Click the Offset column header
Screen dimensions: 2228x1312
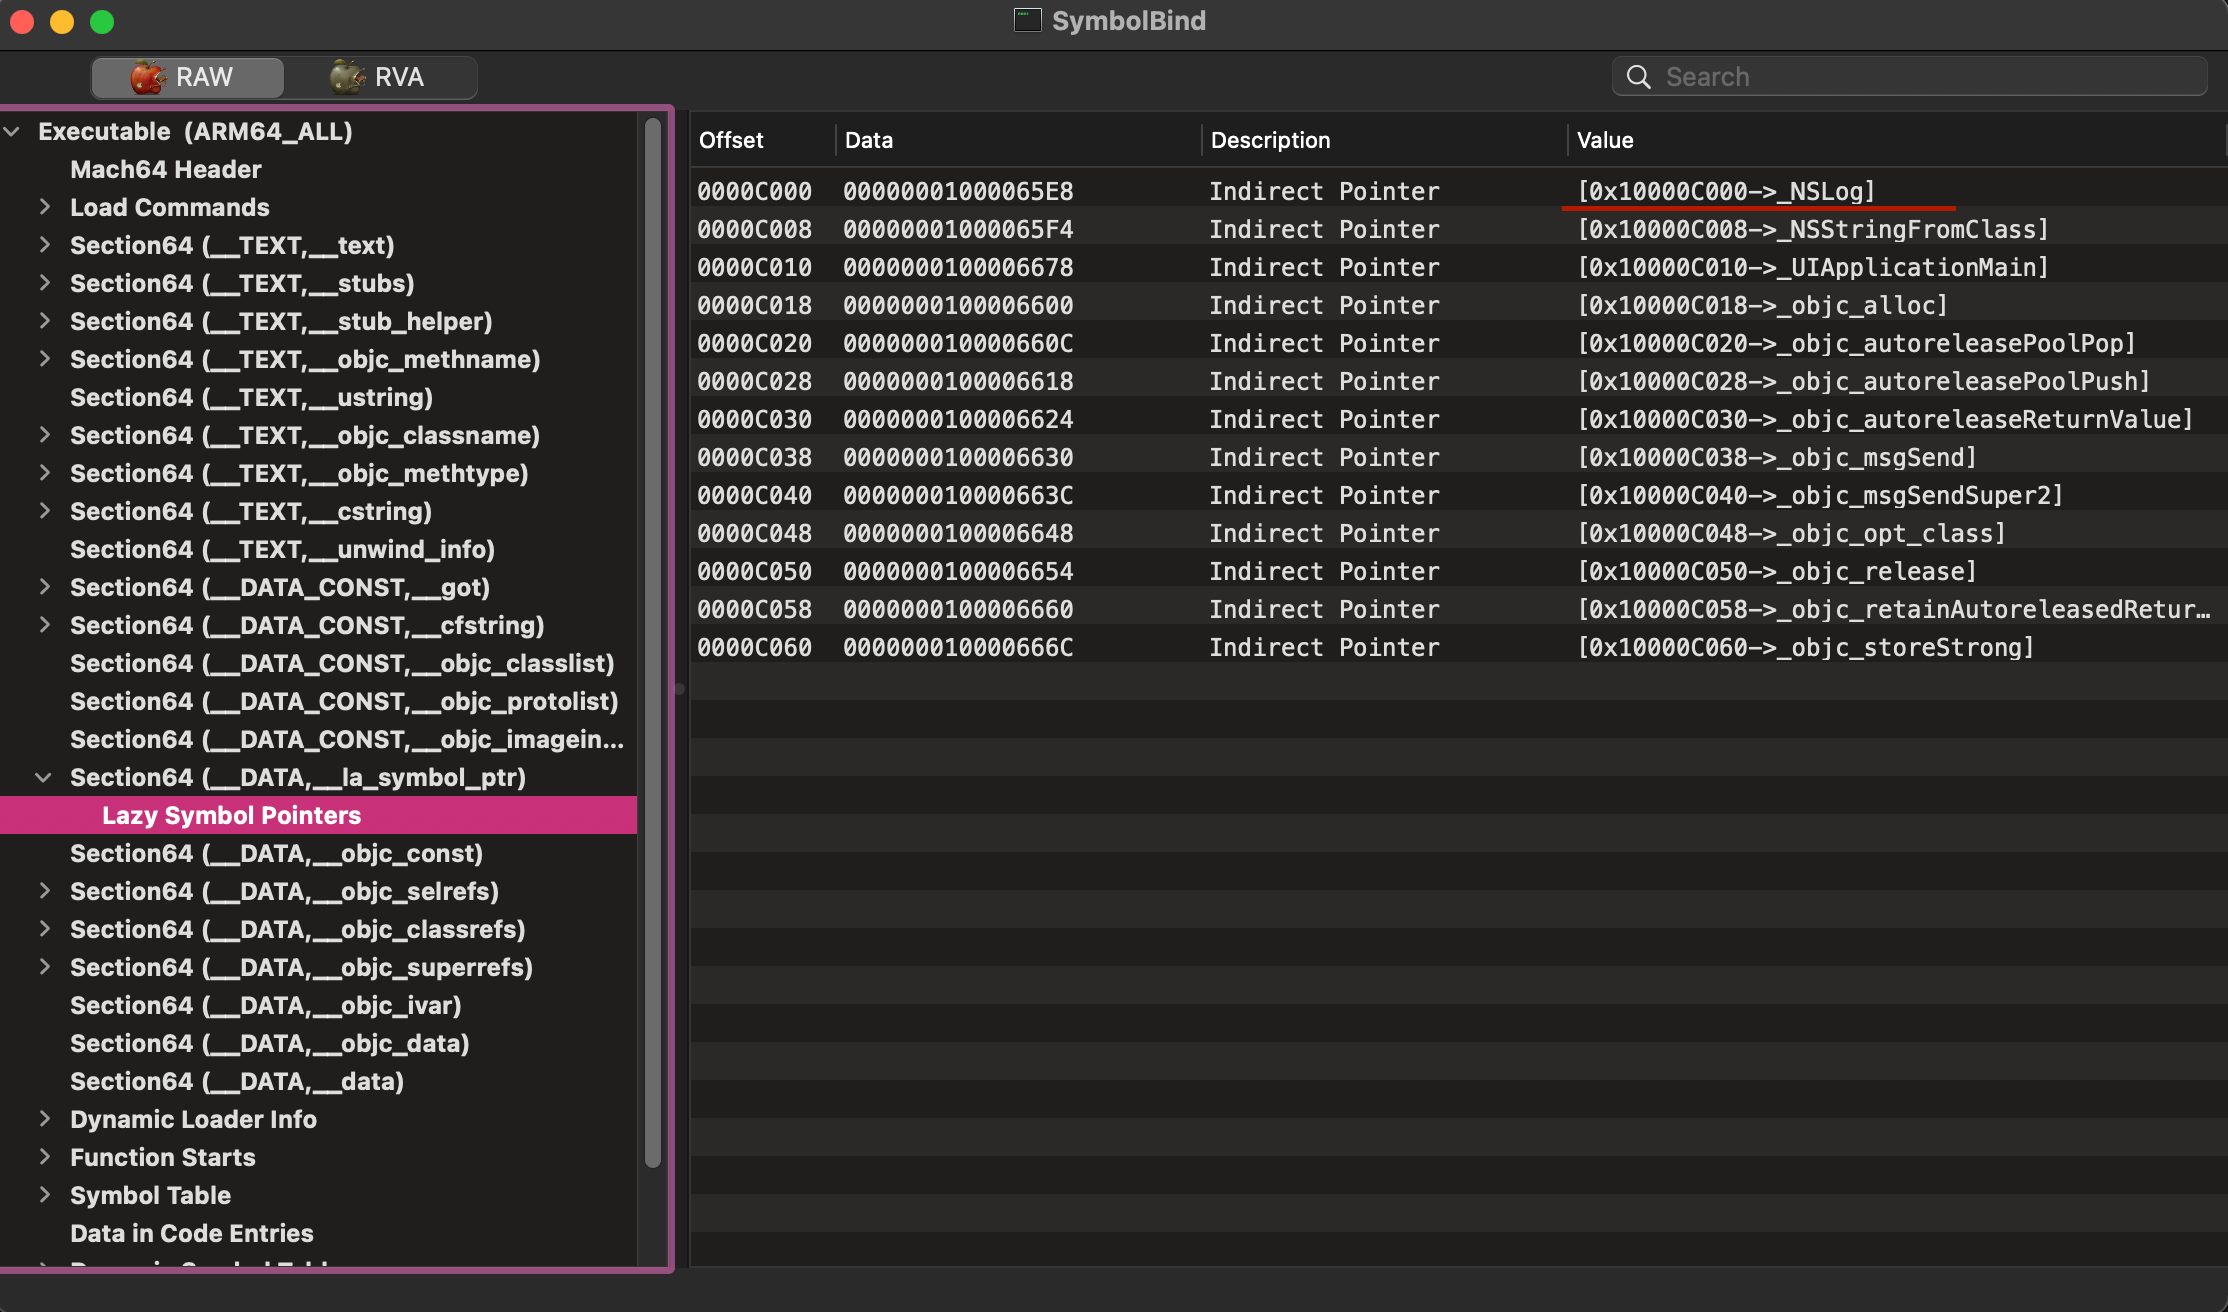[762, 140]
